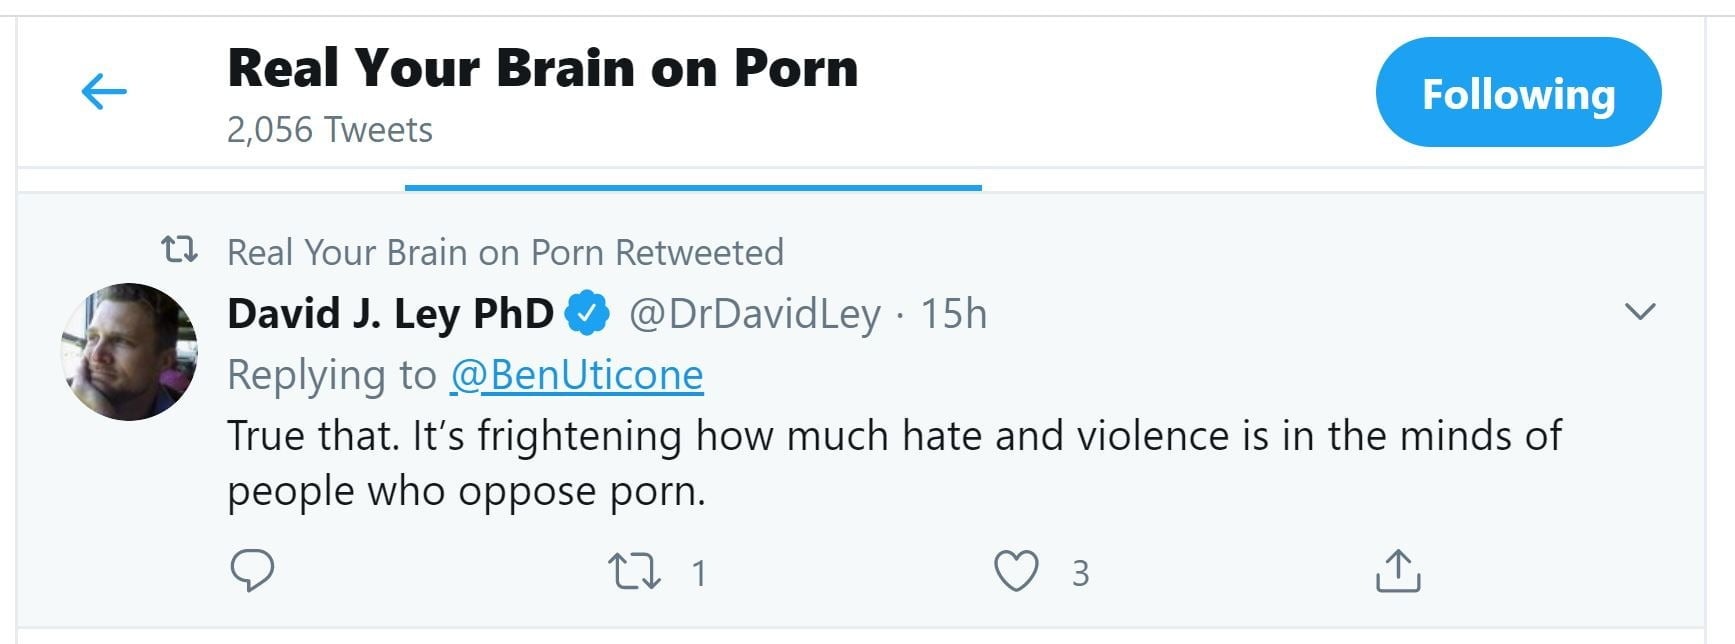Click the "Real Your Brain on Porn Retweeted" label
Screen dimensions: 1735x644
coord(505,253)
